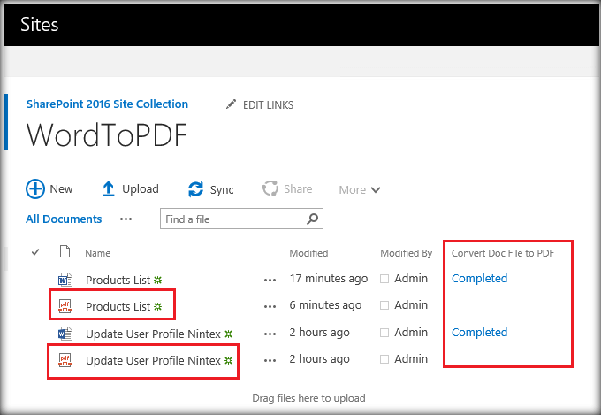Viewport: 602px width, 416px height.
Task: Click PDF icon of Update User Profile Nintex
Action: point(65,360)
